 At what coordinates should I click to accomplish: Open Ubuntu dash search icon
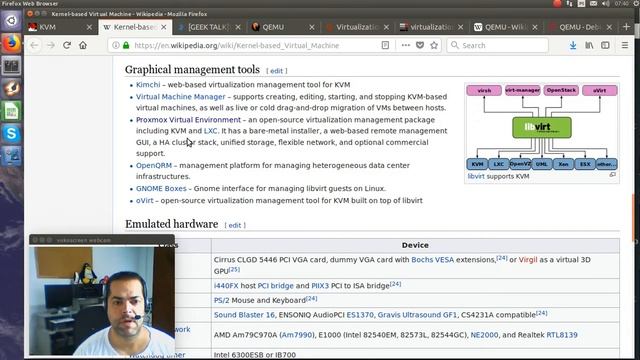click(x=11, y=20)
